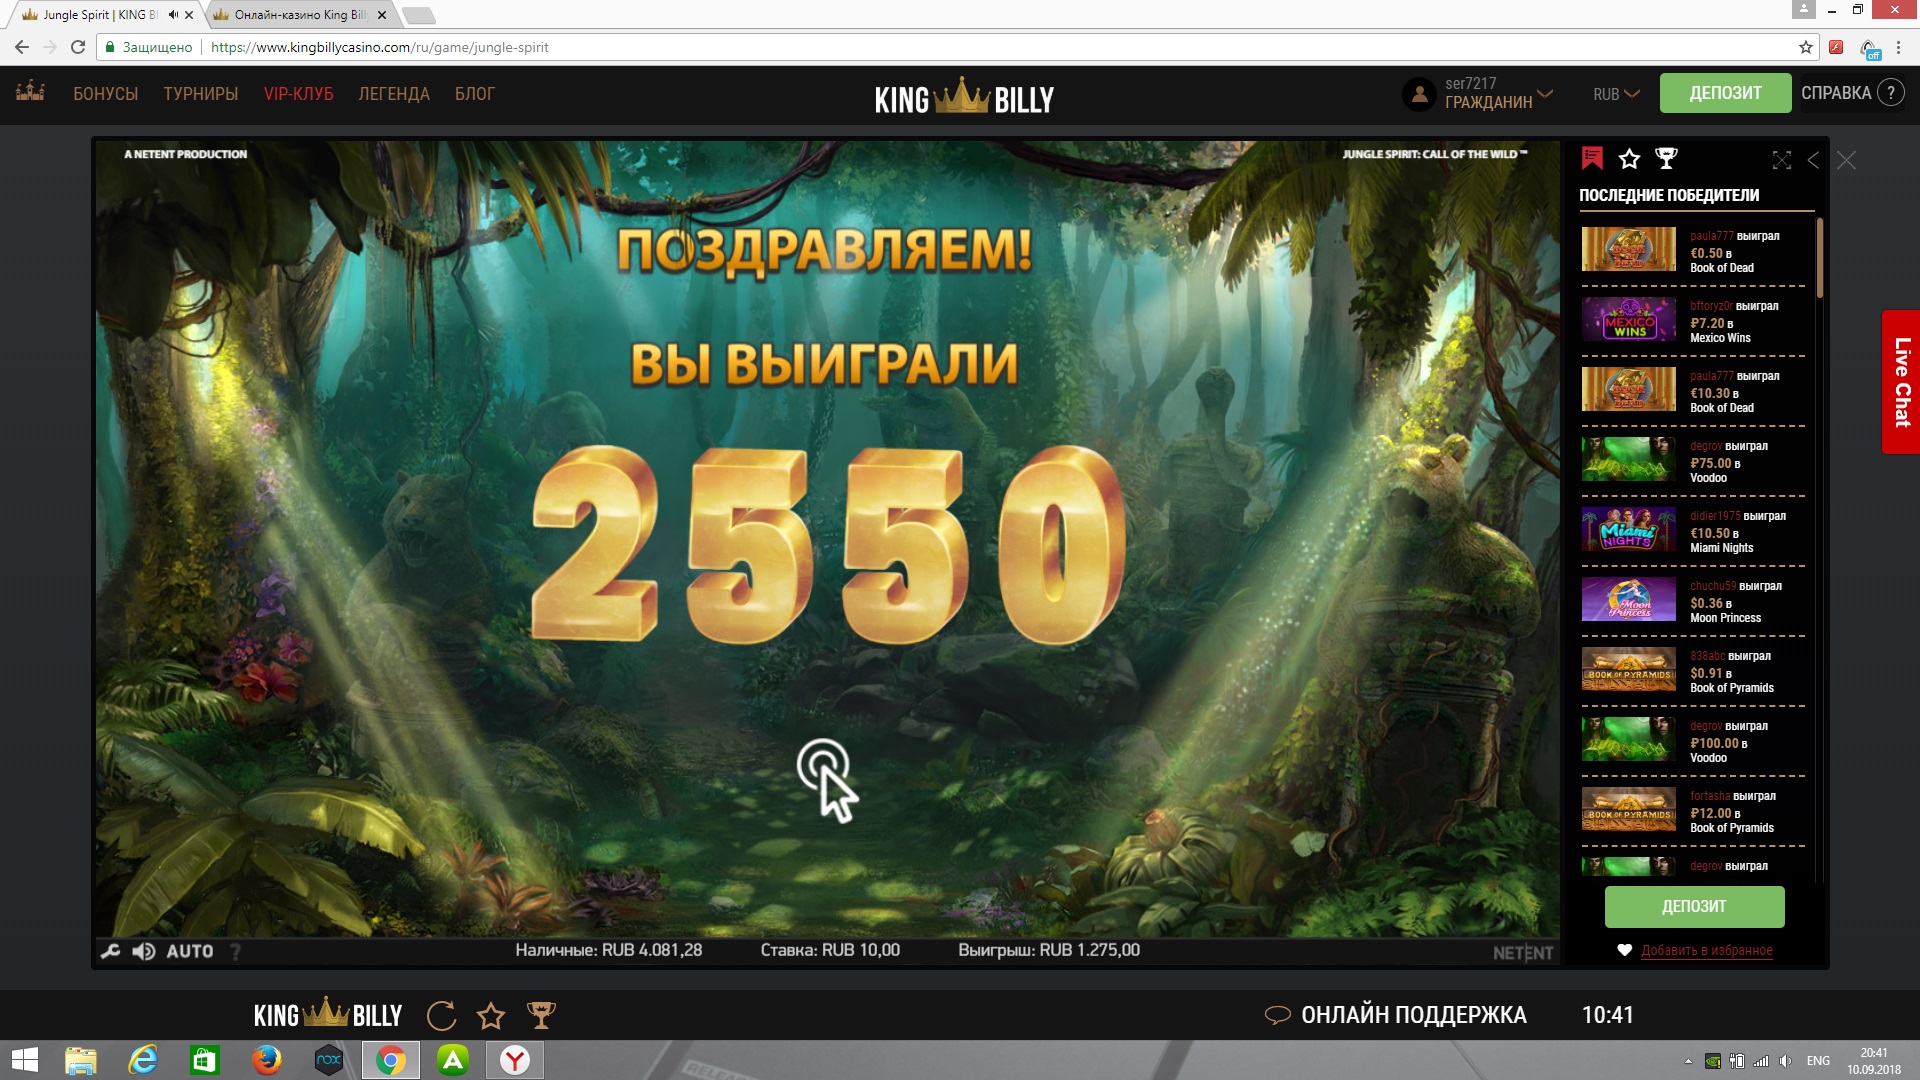Click the red browser extension icon

1836,47
